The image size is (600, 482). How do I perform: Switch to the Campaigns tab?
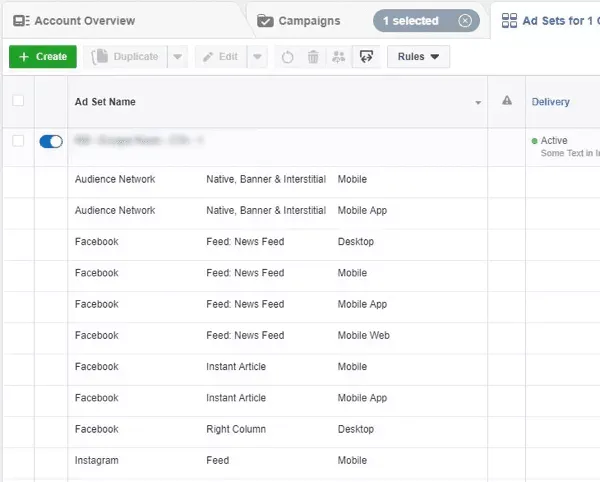click(x=308, y=21)
